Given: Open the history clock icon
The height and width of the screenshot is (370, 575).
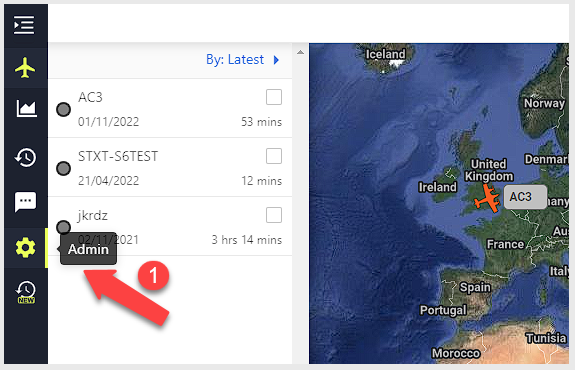Looking at the screenshot, I should 25,158.
